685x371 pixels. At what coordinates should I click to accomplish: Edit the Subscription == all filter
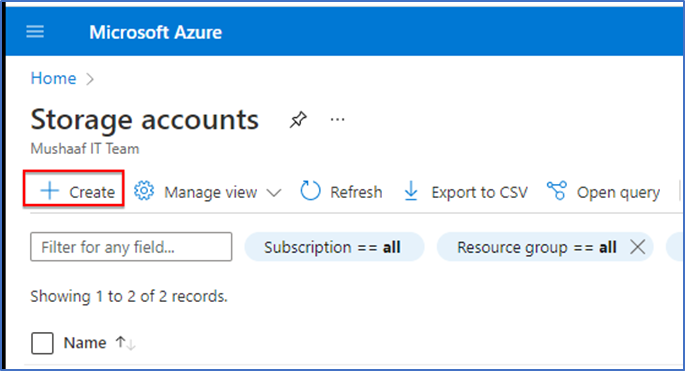click(334, 247)
